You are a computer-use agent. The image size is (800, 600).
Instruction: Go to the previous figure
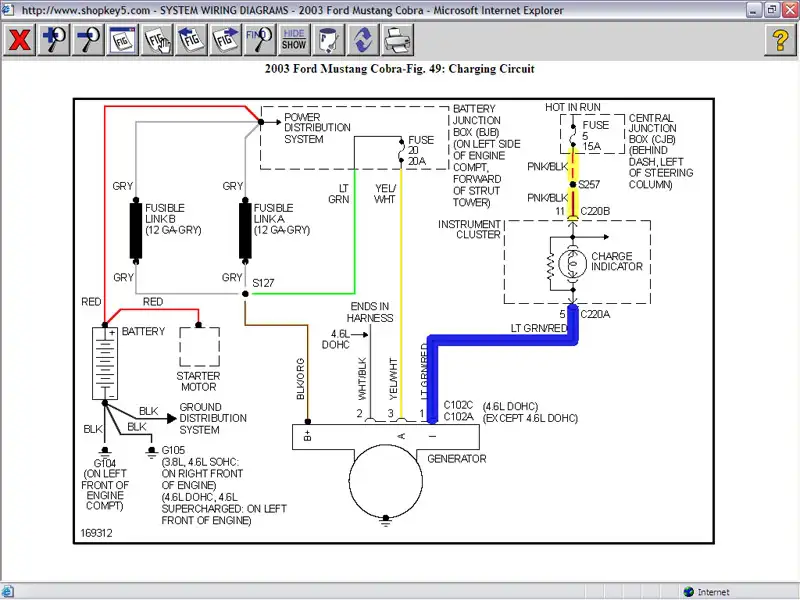[191, 39]
